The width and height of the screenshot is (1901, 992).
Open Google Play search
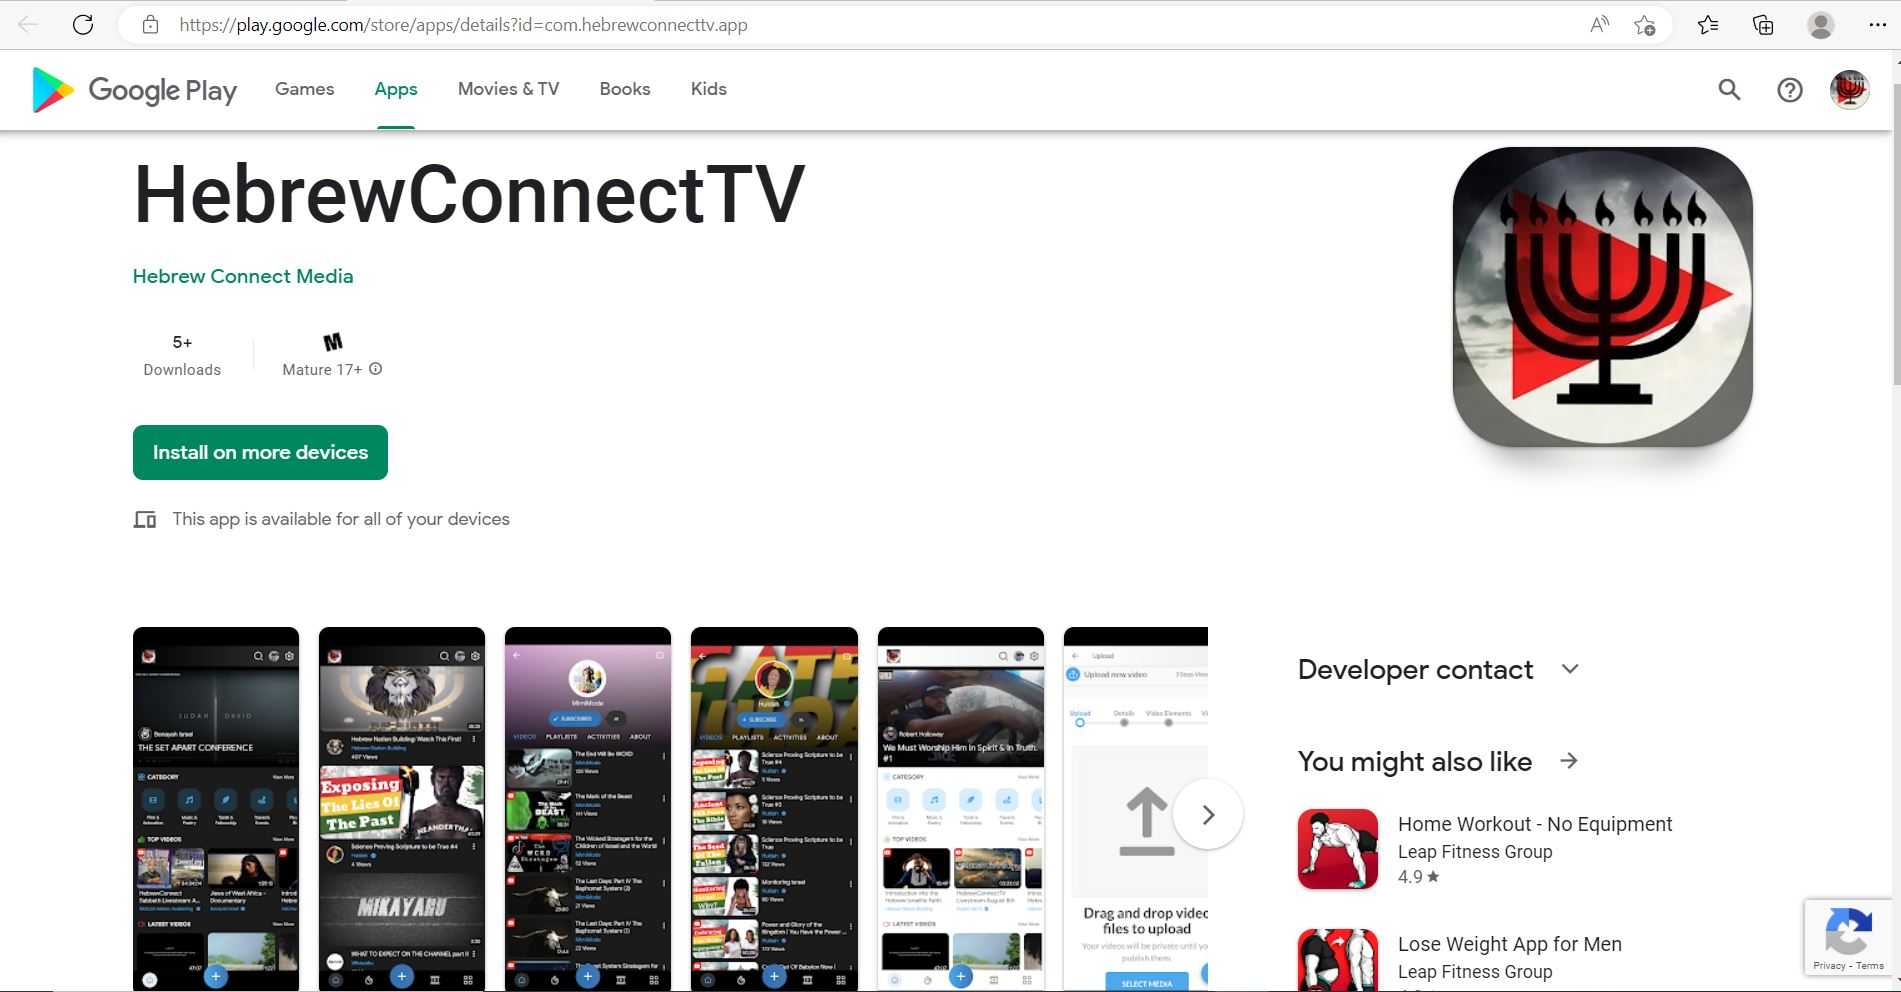click(1729, 90)
